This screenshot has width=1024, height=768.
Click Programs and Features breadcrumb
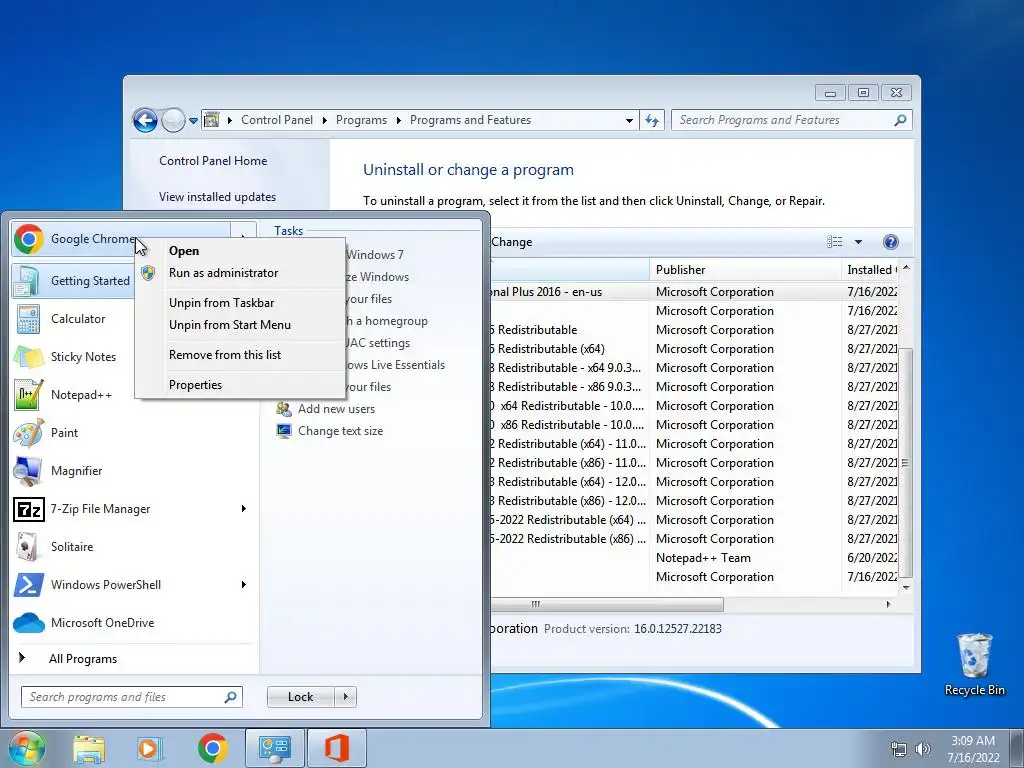pos(470,120)
